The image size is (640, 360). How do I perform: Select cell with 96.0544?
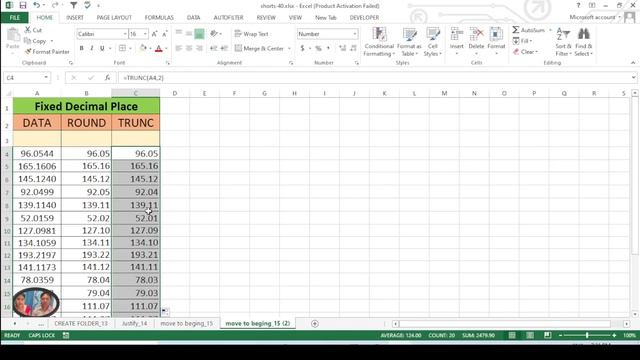[37, 153]
